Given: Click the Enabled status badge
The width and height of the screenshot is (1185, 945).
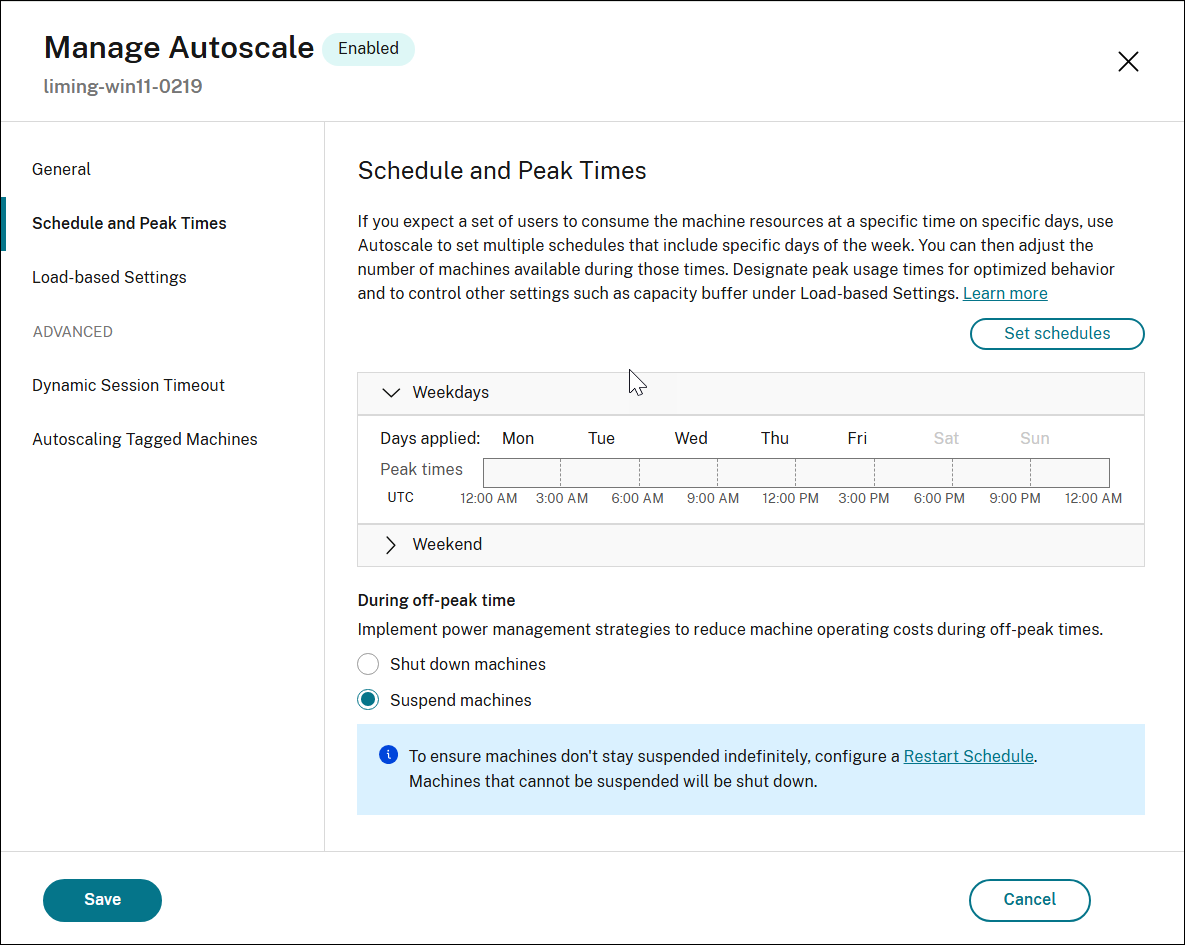Looking at the screenshot, I should pos(367,48).
